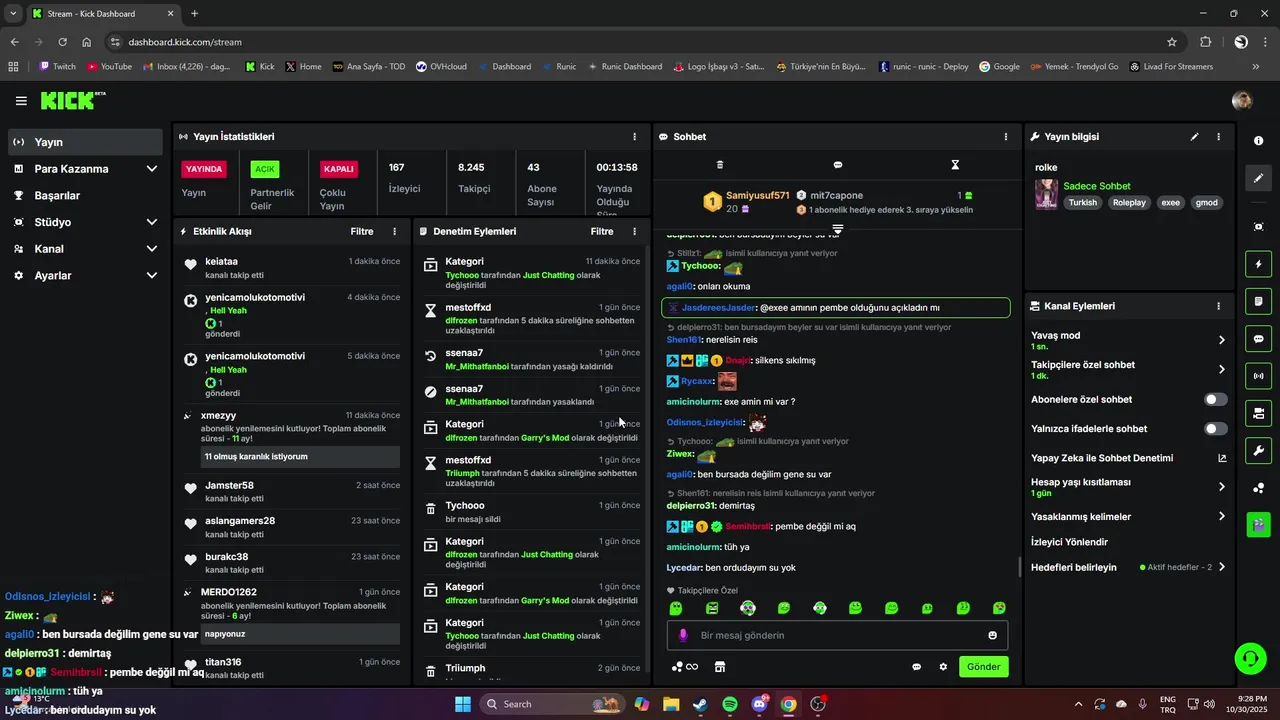Collapse the pinned gift leaderboard in chat
This screenshot has height=720, width=1280.
point(838,230)
